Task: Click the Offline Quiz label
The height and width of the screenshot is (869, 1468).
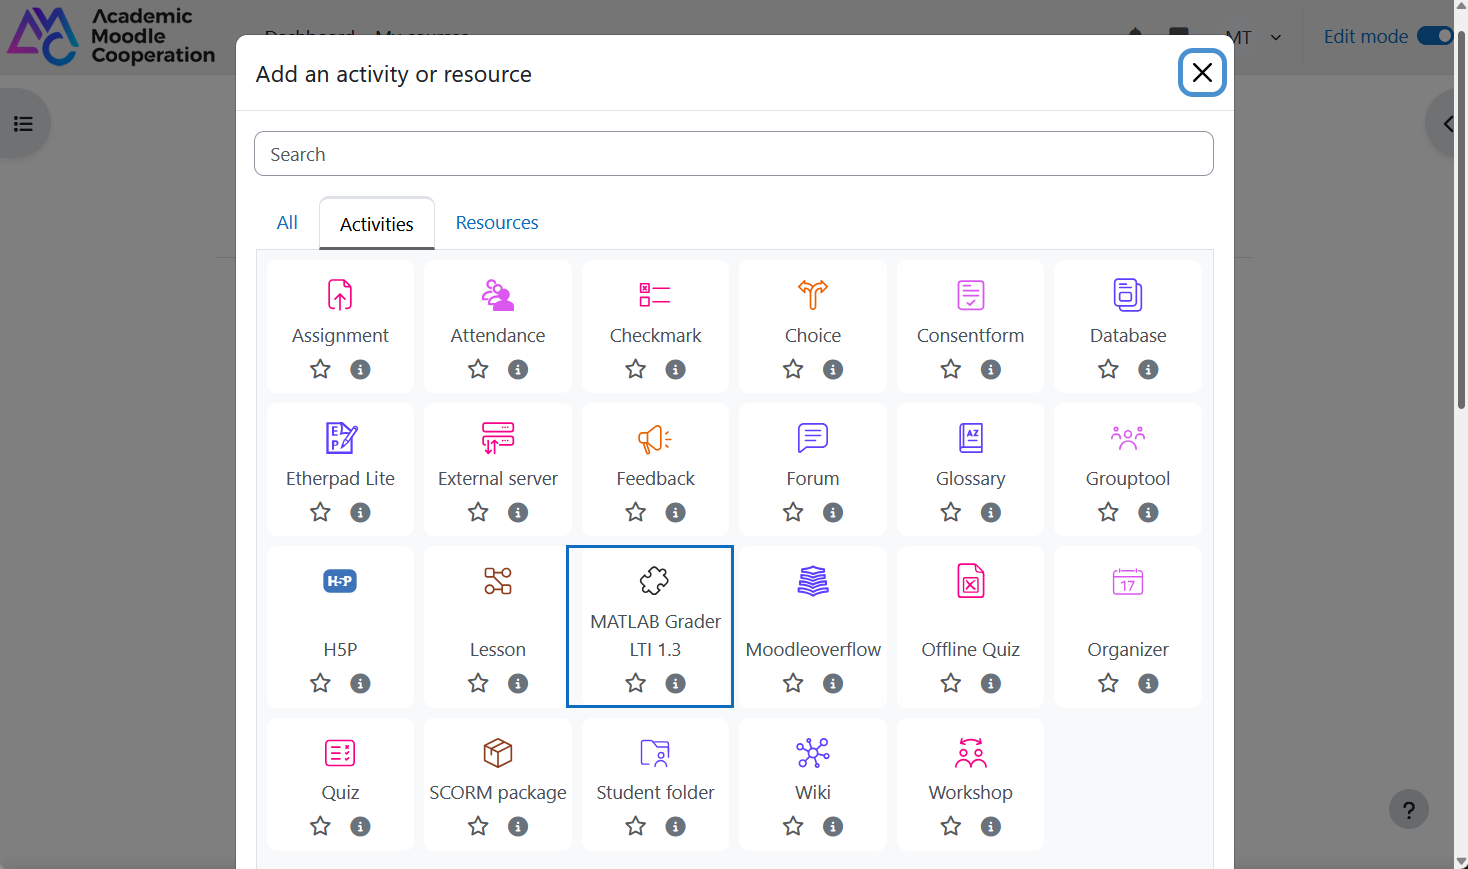Action: point(970,650)
